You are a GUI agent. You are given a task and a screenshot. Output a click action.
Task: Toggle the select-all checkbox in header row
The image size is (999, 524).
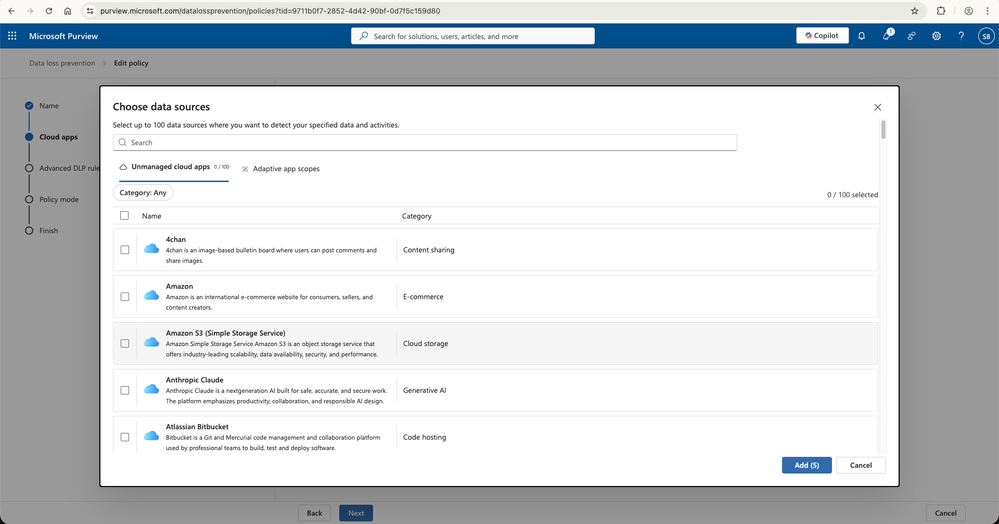124,215
